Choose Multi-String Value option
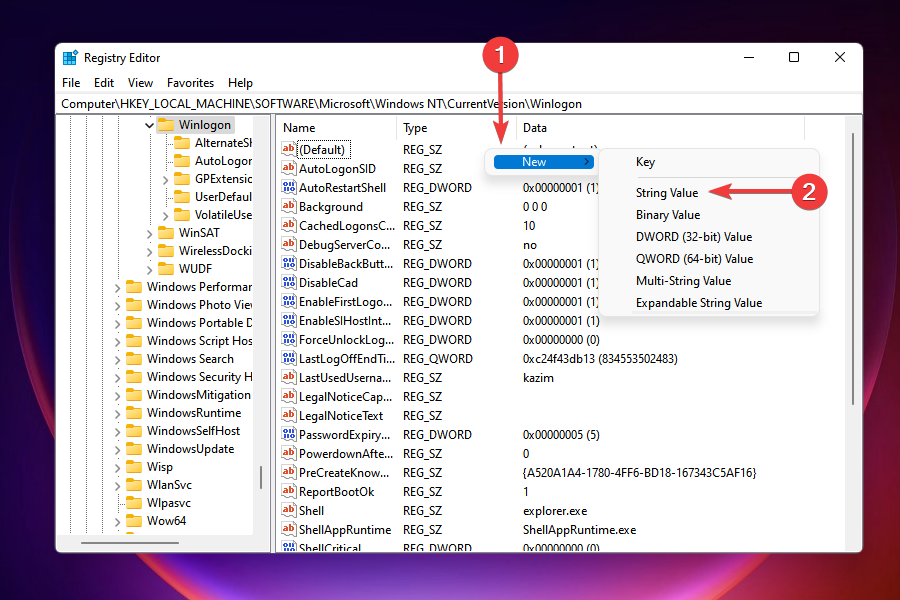The image size is (900, 600). tap(684, 281)
